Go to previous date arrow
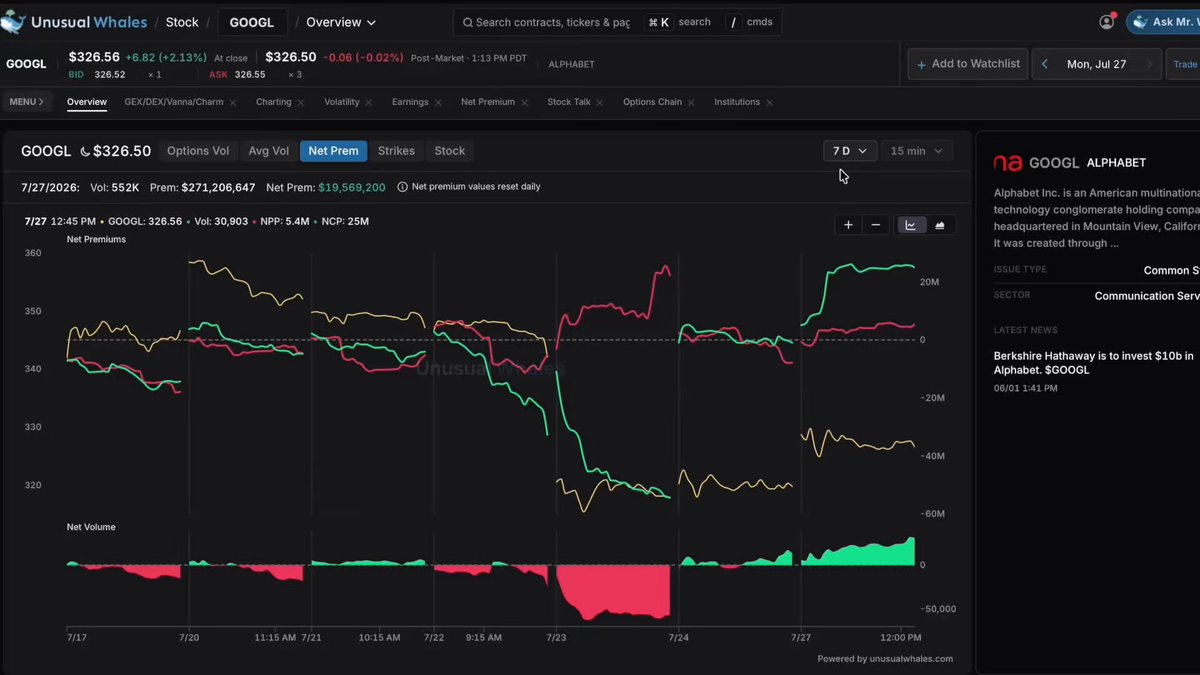Screen dimensions: 1200x675 [x=1045, y=64]
